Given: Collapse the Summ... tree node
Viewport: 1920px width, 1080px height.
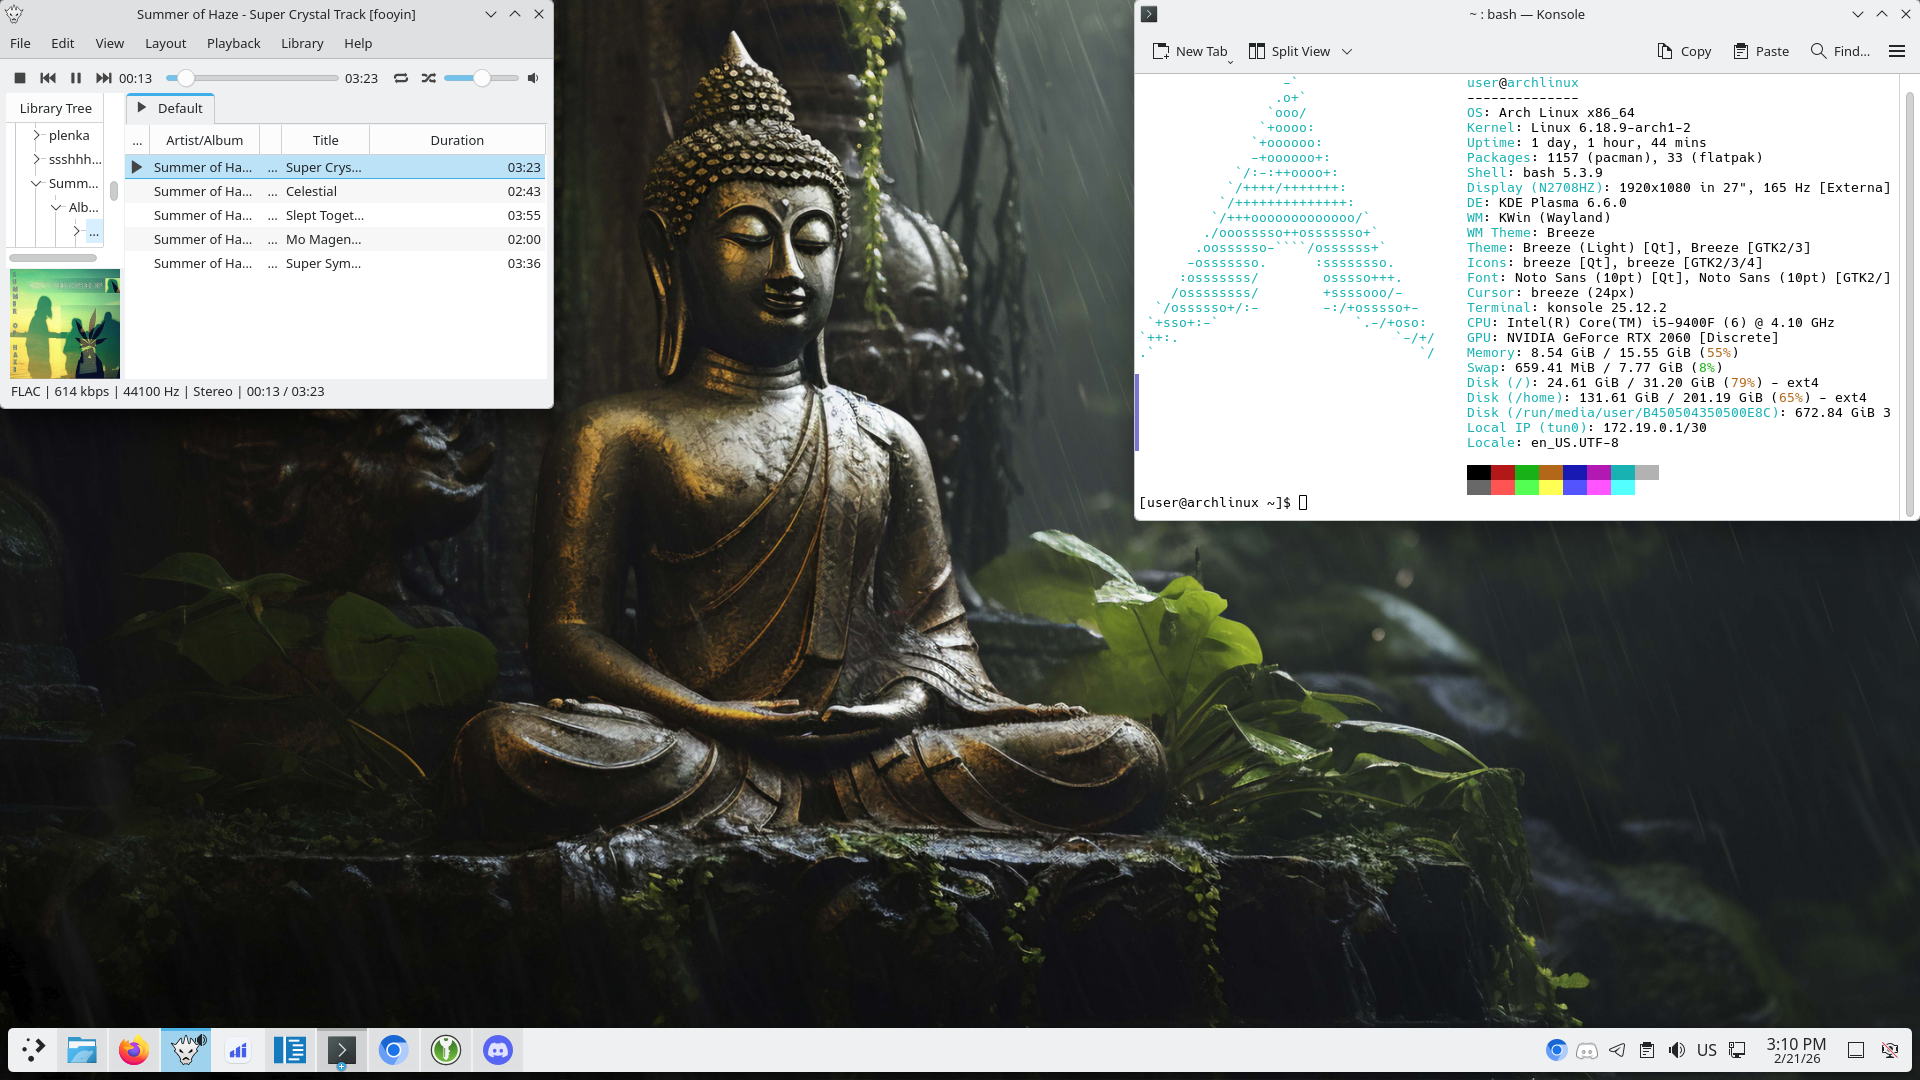Looking at the screenshot, I should click(36, 183).
